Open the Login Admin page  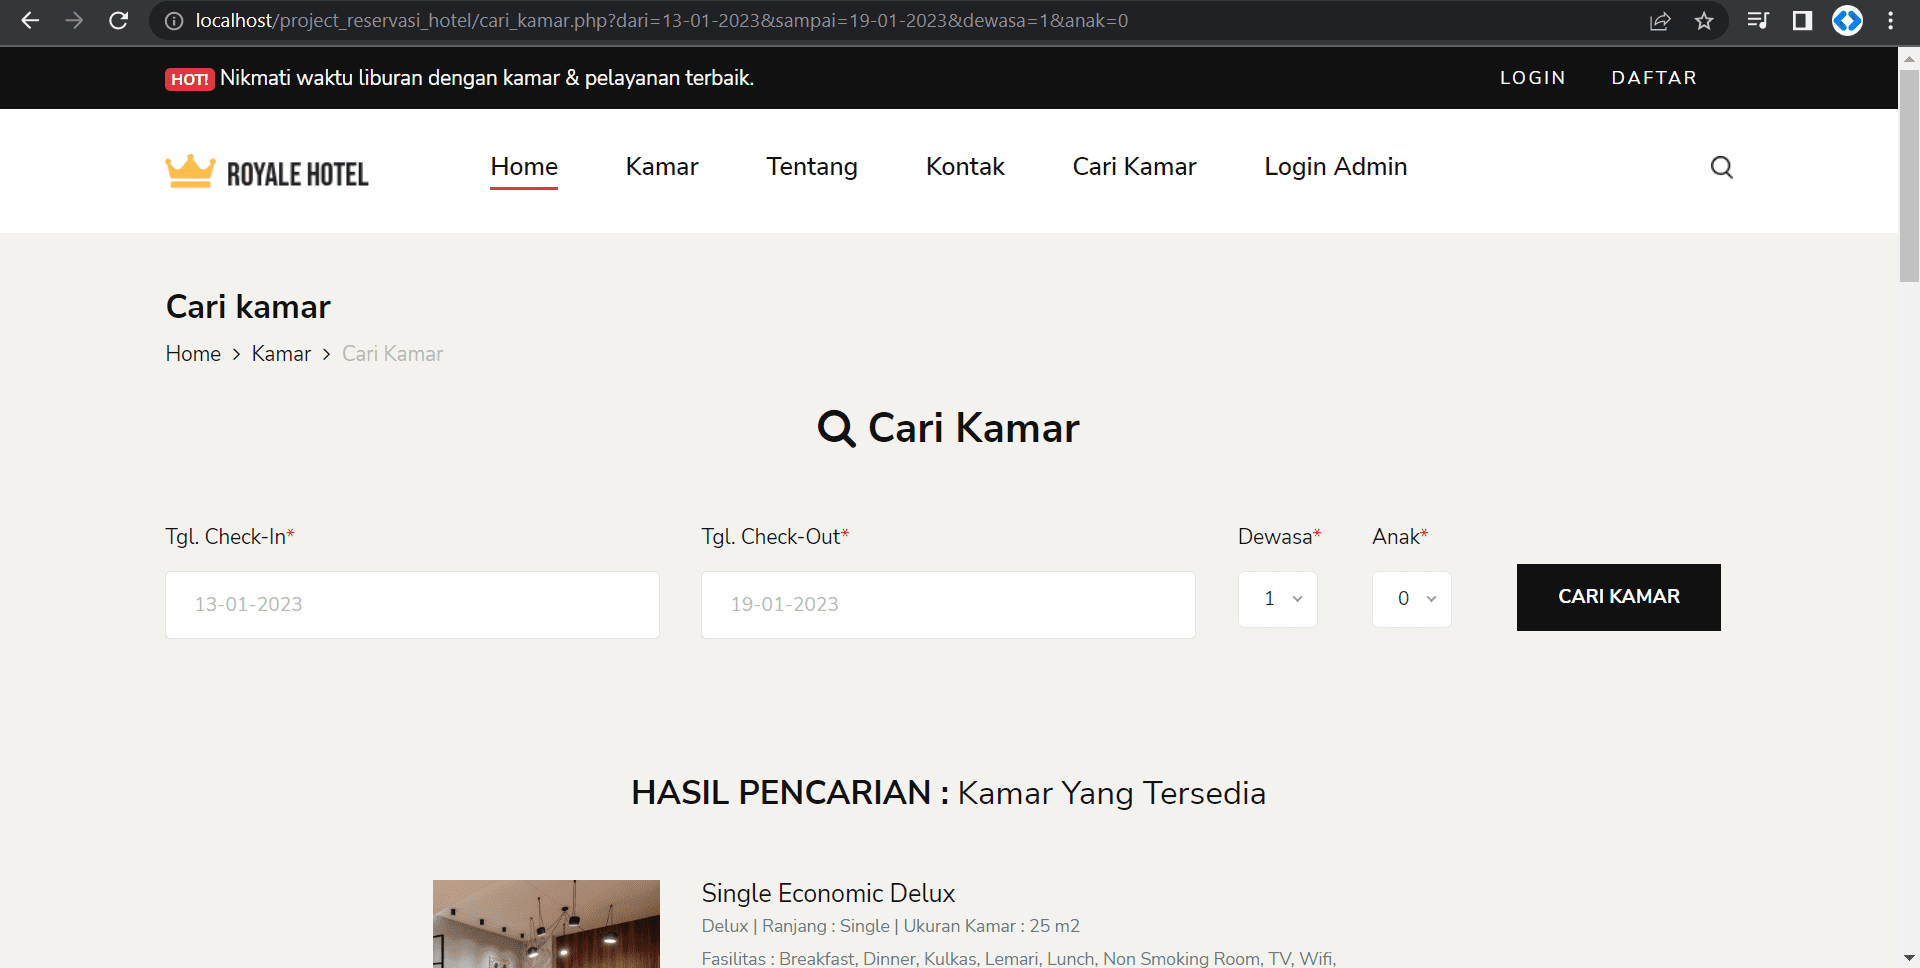pos(1335,167)
